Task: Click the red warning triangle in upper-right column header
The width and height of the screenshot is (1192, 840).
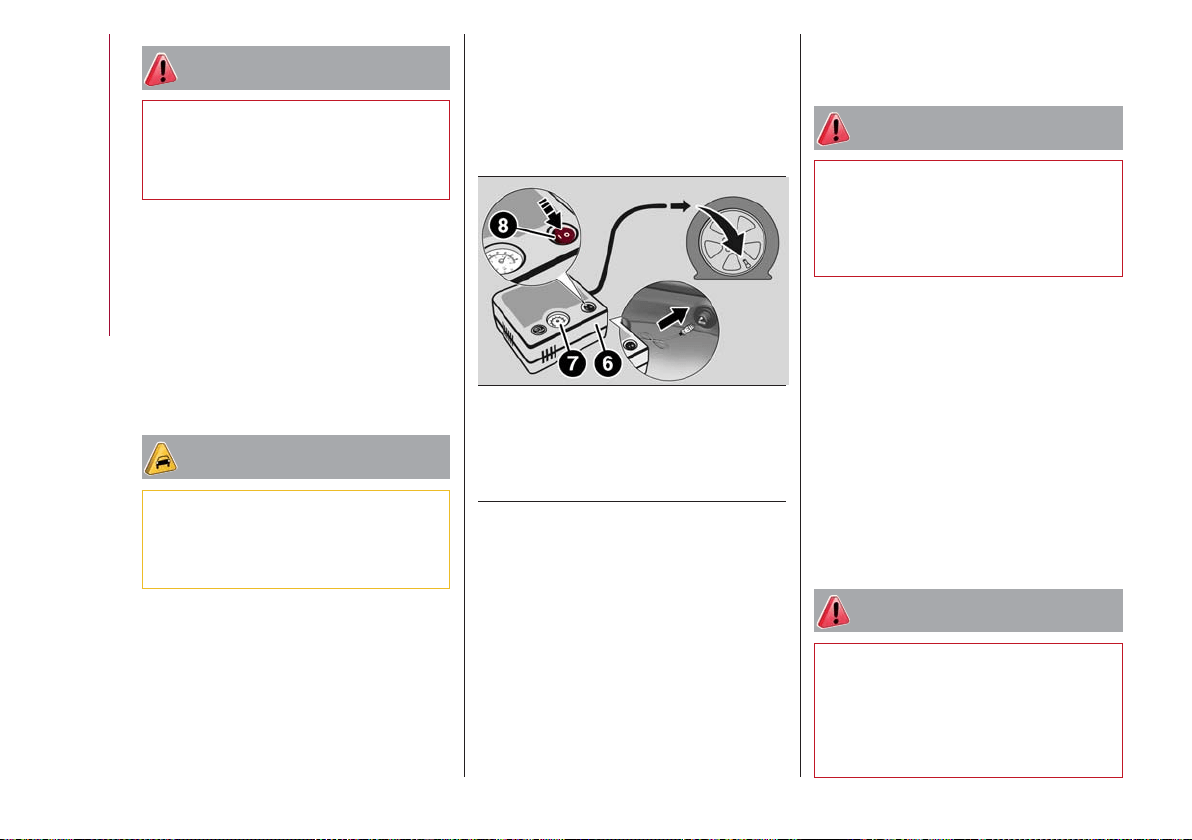Action: pyautogui.click(x=833, y=129)
